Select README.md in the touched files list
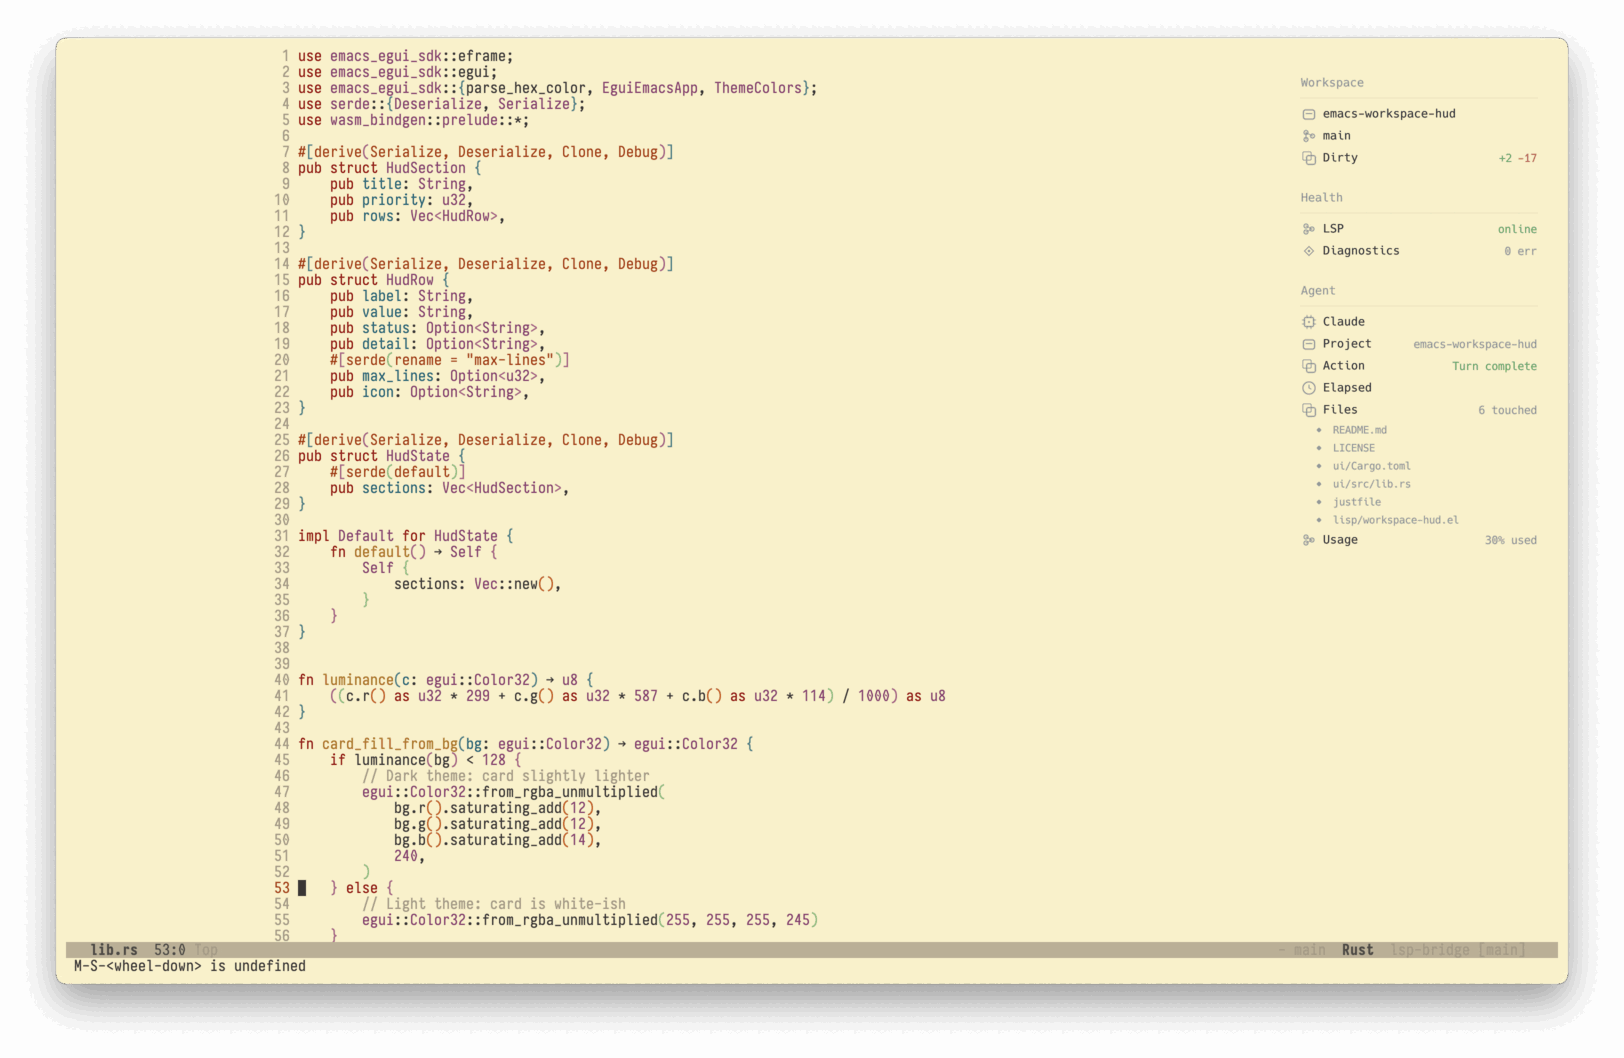Viewport: 1624px width, 1058px height. click(1359, 430)
